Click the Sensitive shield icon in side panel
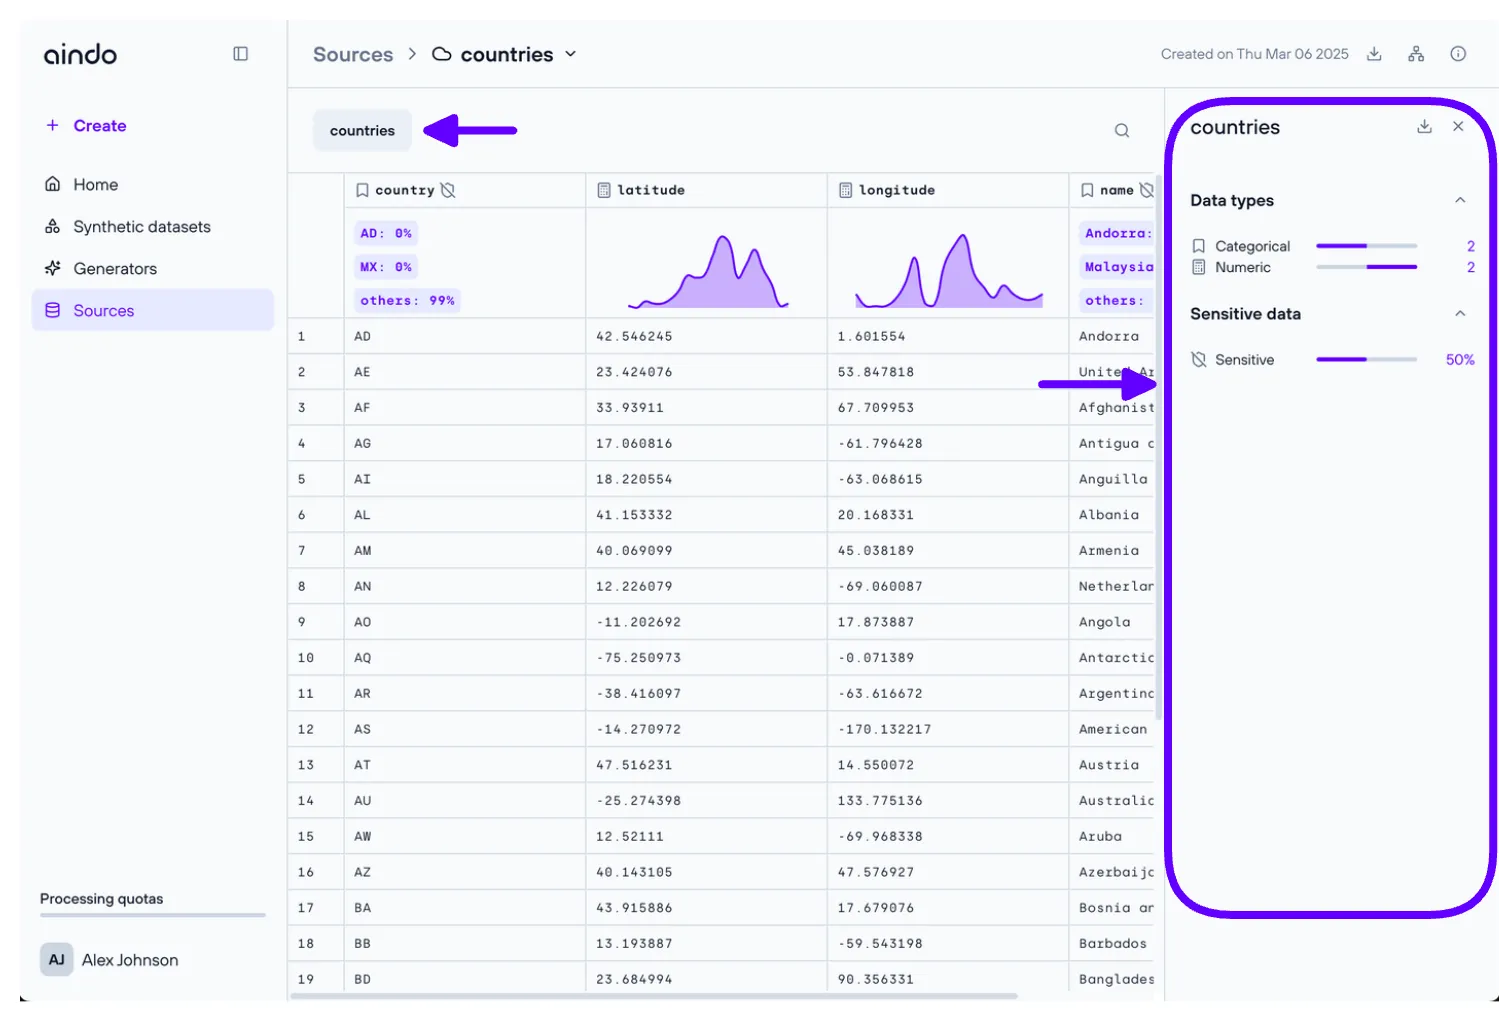Image resolution: width=1499 pixels, height=1021 pixels. [x=1199, y=360]
